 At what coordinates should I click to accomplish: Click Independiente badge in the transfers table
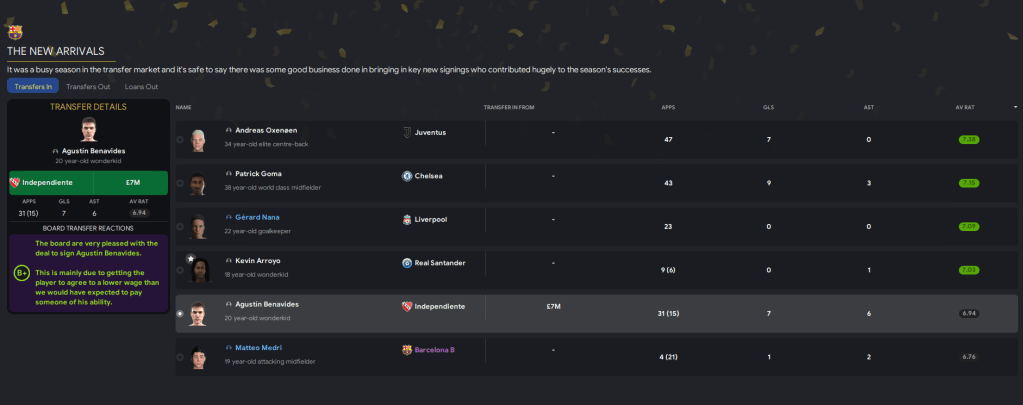[407, 306]
